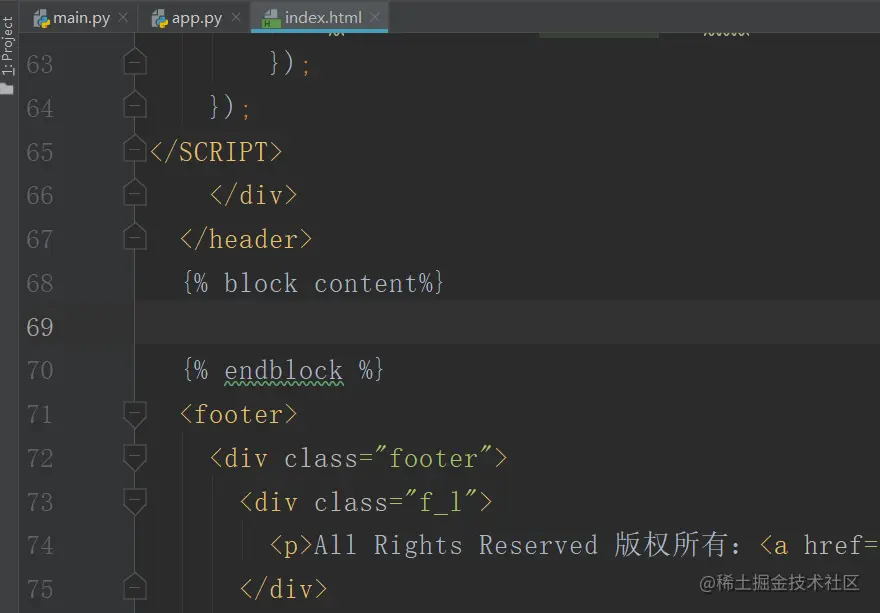
Task: Collapse fold marker at </div> line 66
Action: (135, 193)
